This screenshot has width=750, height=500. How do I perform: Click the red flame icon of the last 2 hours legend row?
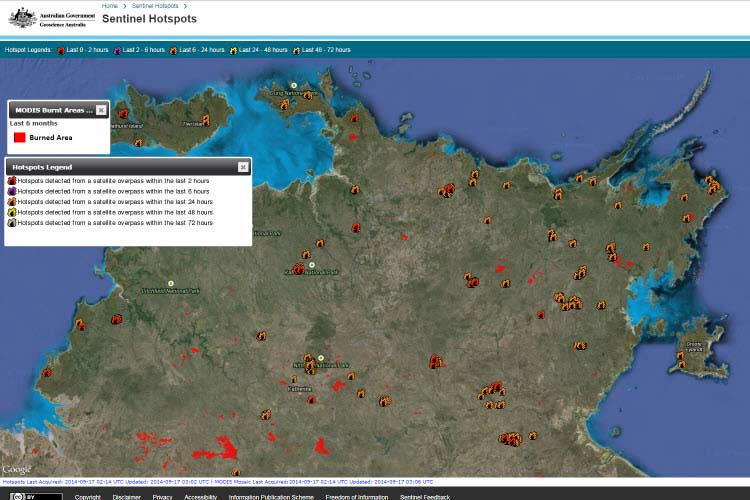point(12,180)
